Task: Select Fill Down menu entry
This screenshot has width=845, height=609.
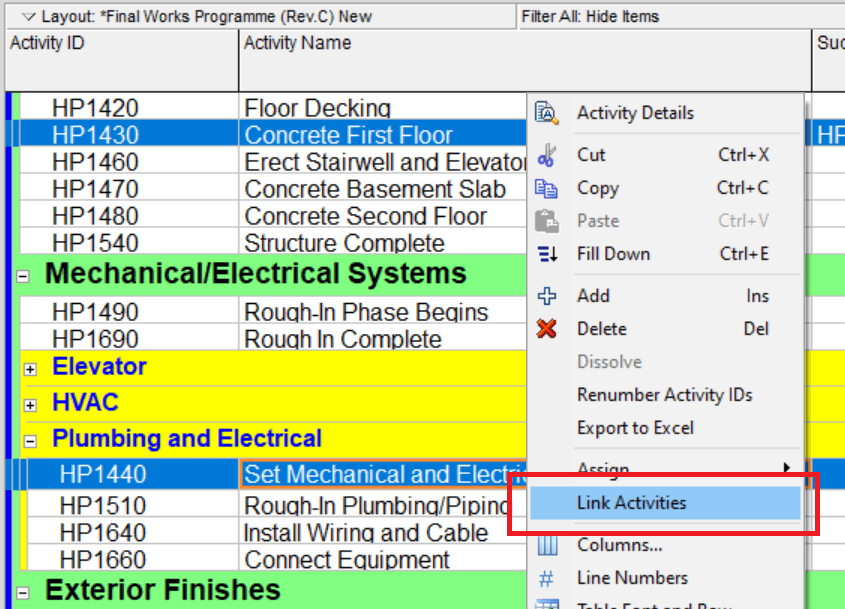Action: (x=666, y=254)
